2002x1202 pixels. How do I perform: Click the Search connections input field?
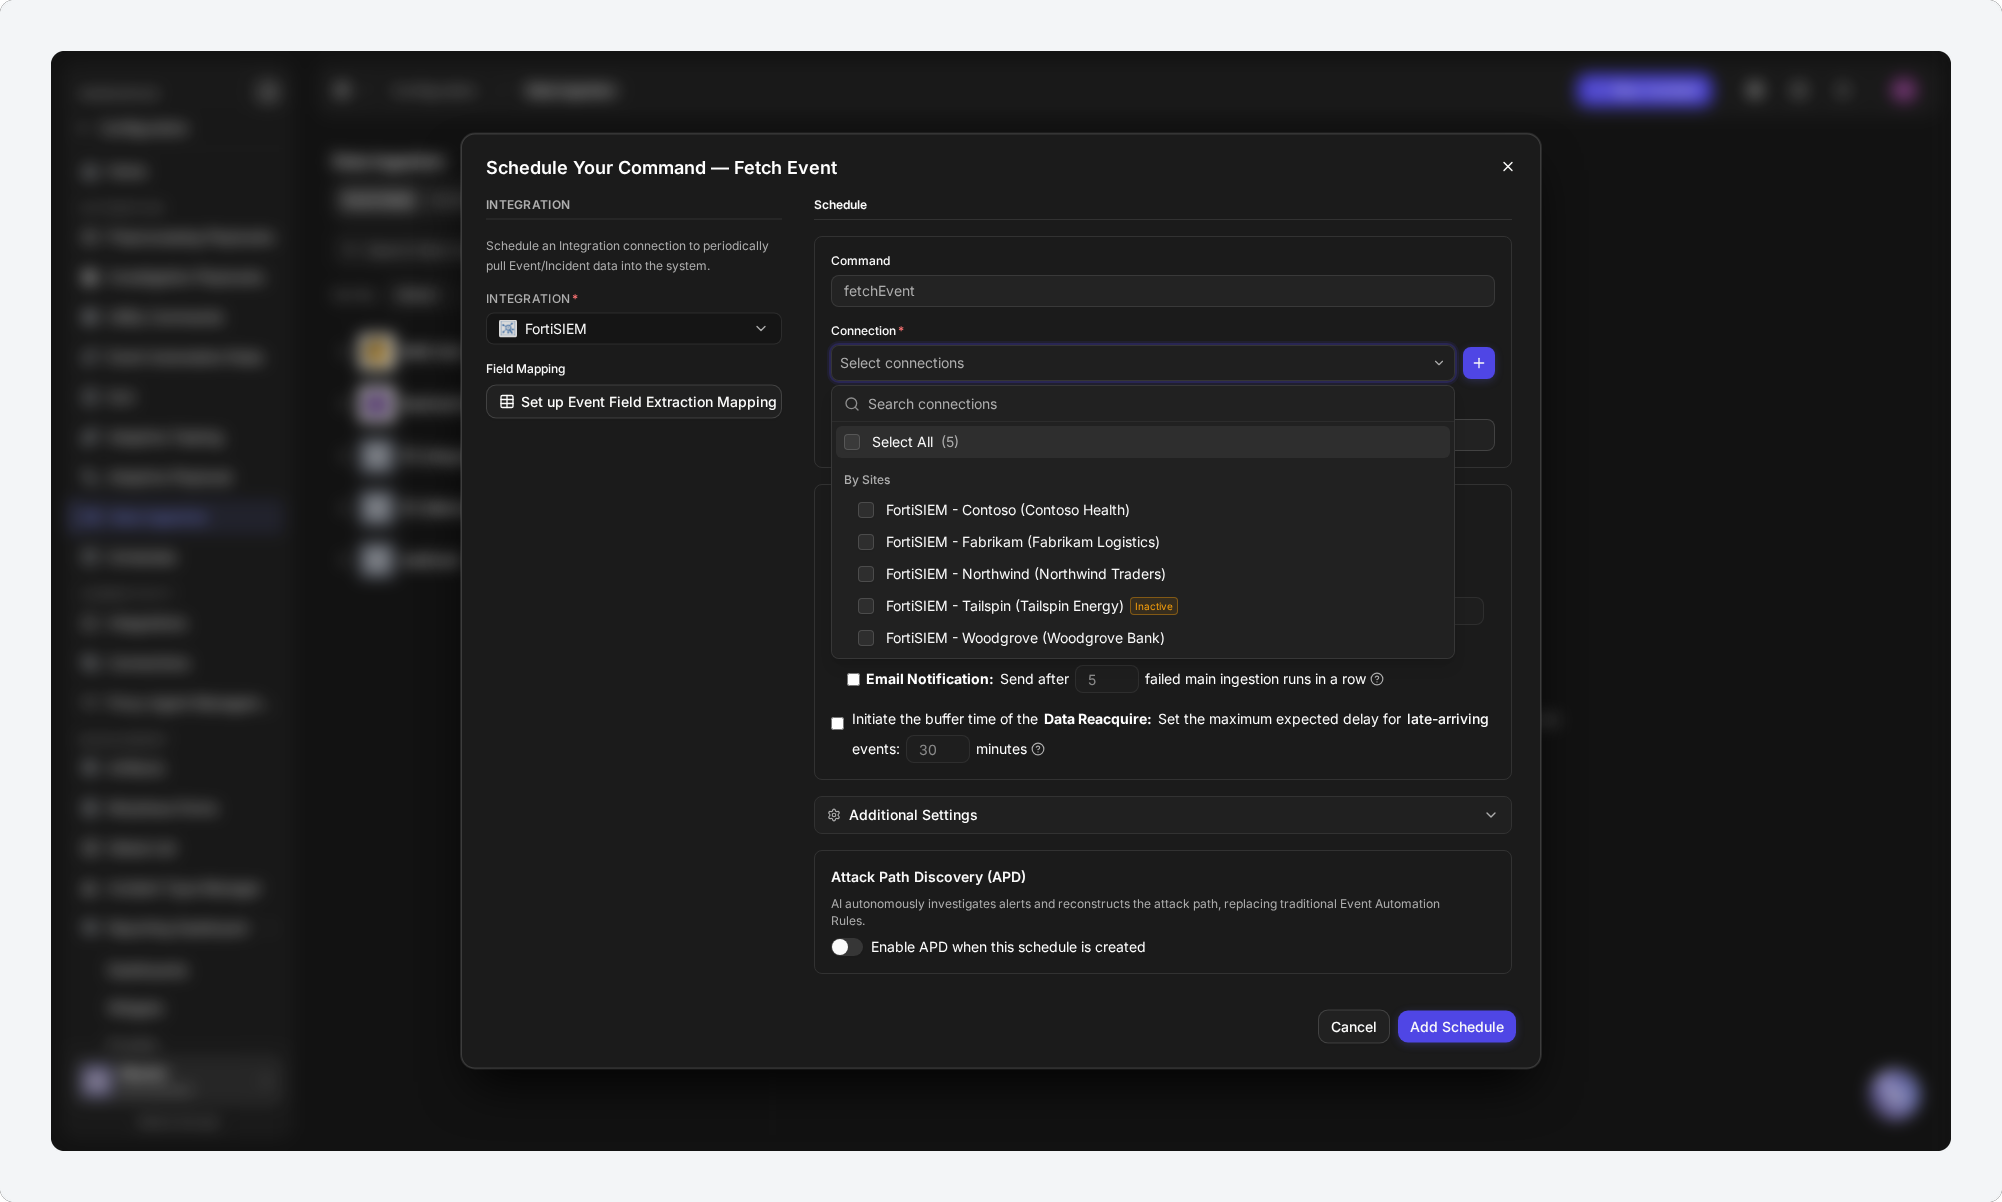point(1142,404)
